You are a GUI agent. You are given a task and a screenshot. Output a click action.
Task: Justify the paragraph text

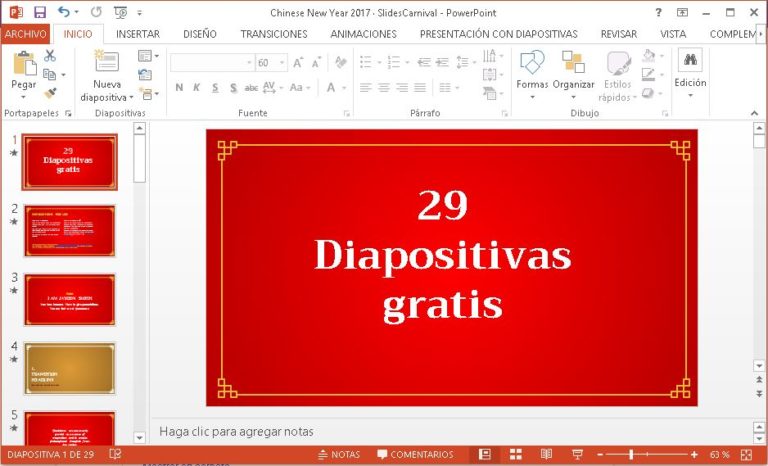click(x=420, y=88)
